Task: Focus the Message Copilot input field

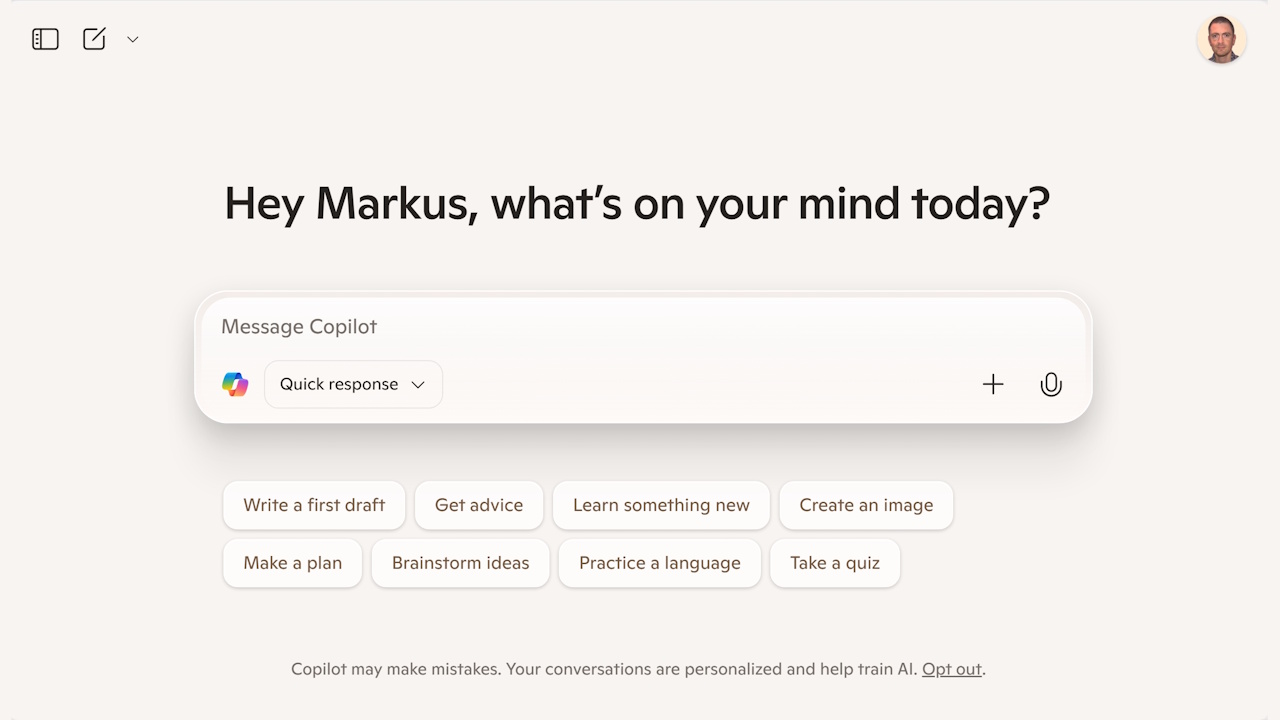Action: (x=642, y=327)
